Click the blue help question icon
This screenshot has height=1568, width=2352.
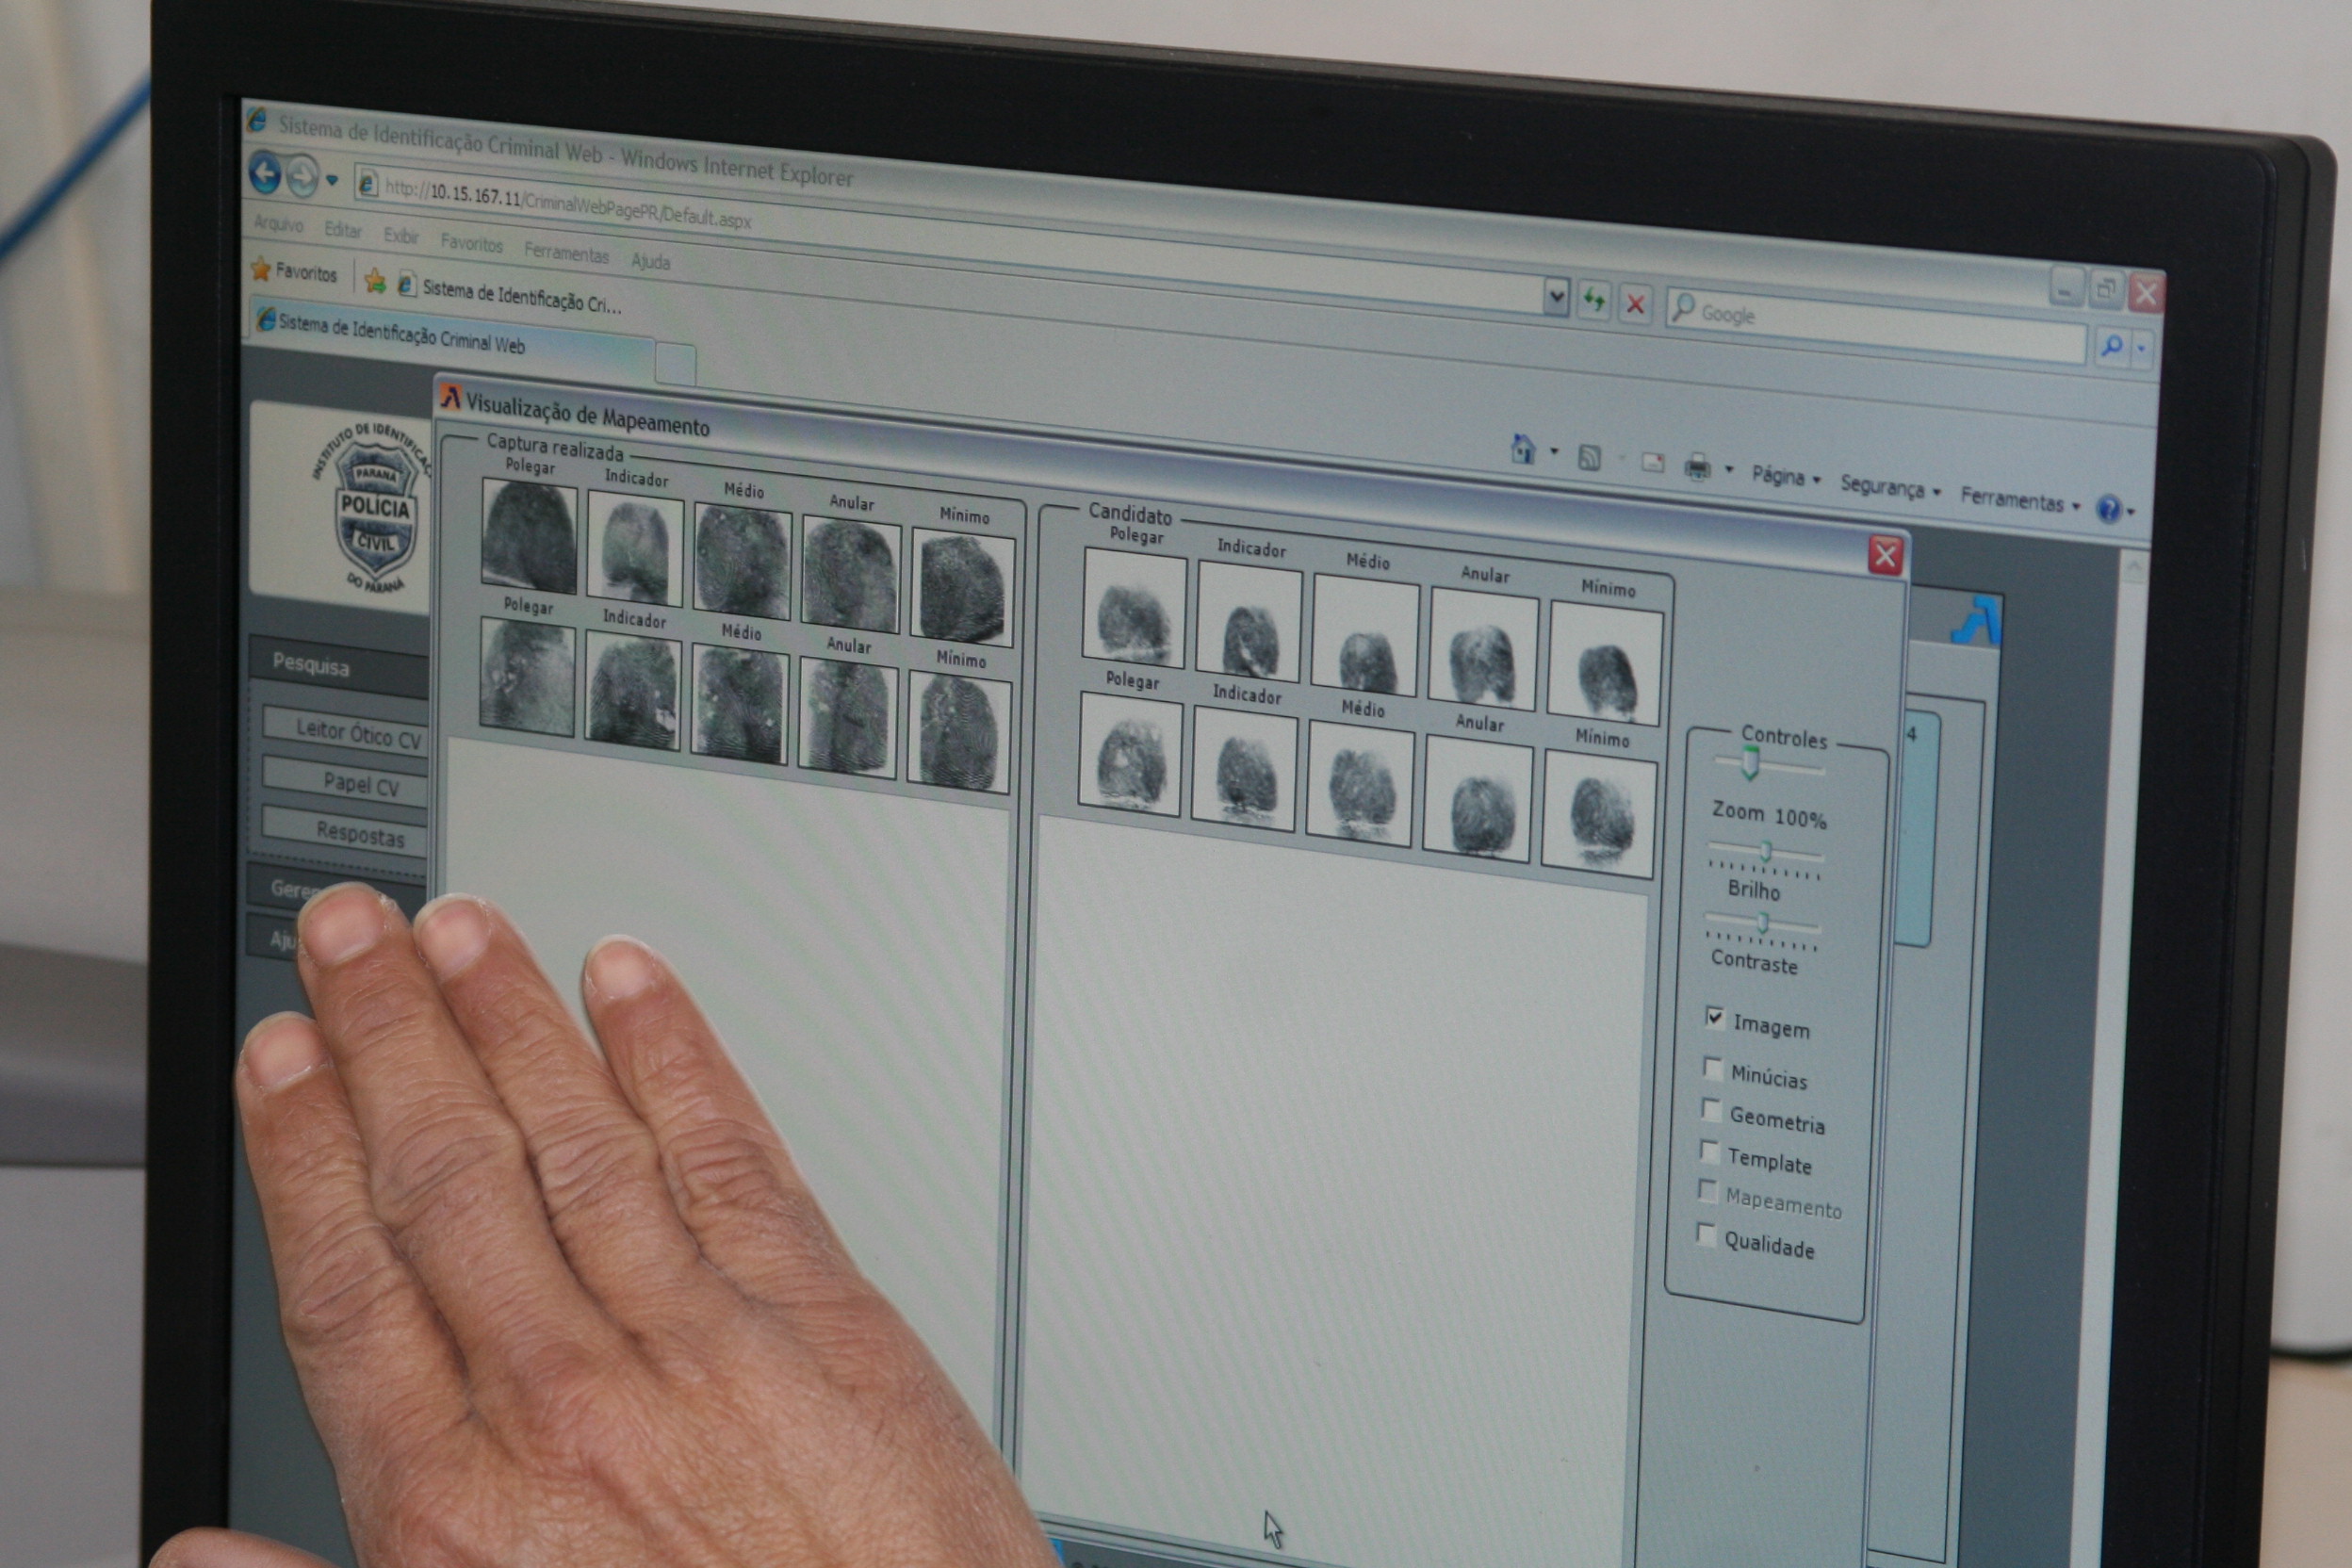[x=2108, y=509]
